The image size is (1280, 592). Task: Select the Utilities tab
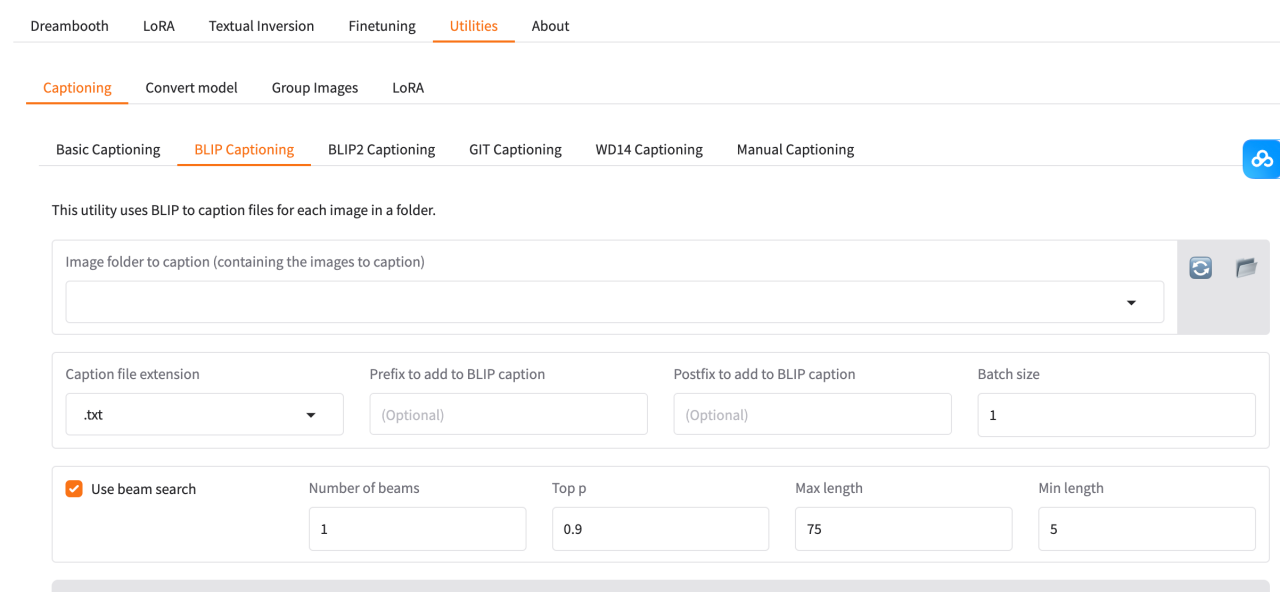(x=474, y=26)
